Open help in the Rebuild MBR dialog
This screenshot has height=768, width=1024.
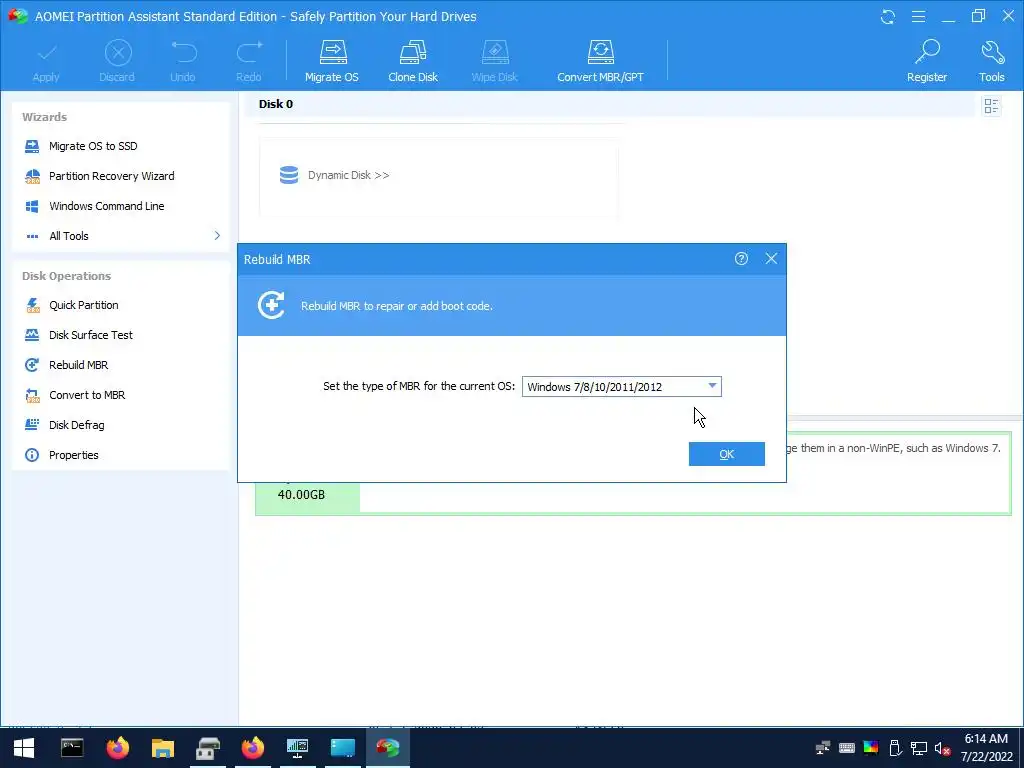pos(741,259)
